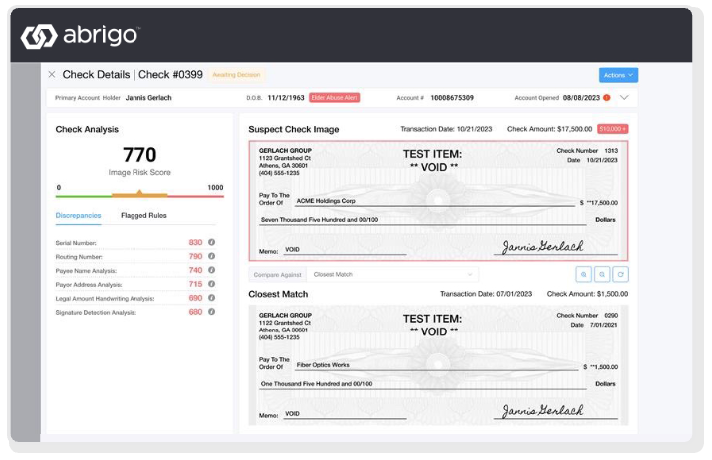This screenshot has width=712, height=460.
Task: Click routing number score 790
Action: click(195, 256)
